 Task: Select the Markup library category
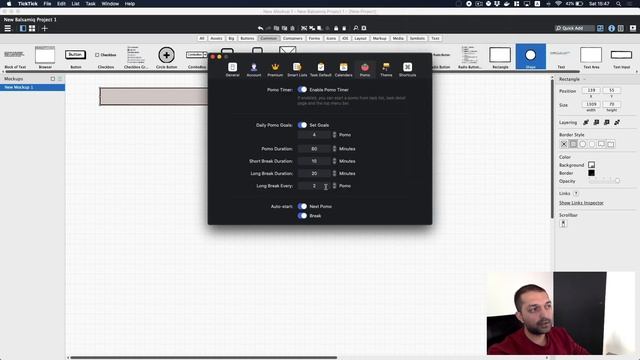point(379,38)
